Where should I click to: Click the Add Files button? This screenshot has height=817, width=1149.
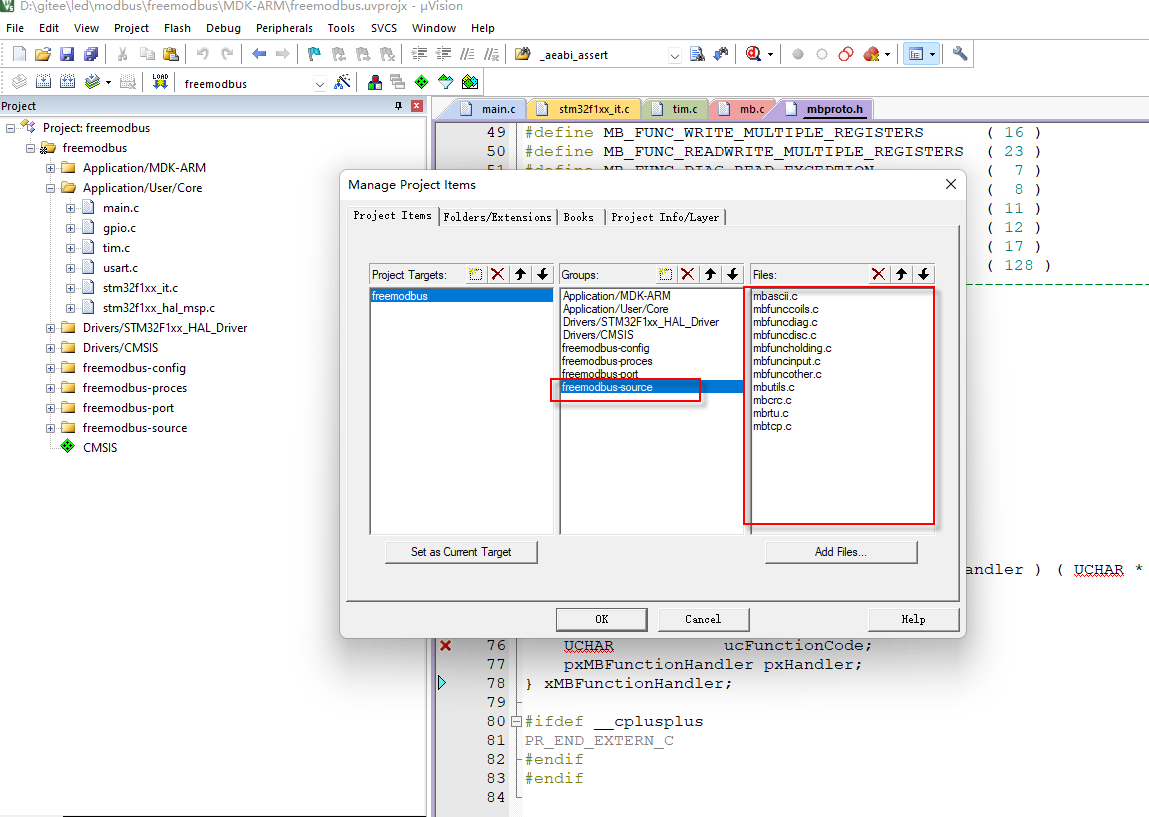840,551
